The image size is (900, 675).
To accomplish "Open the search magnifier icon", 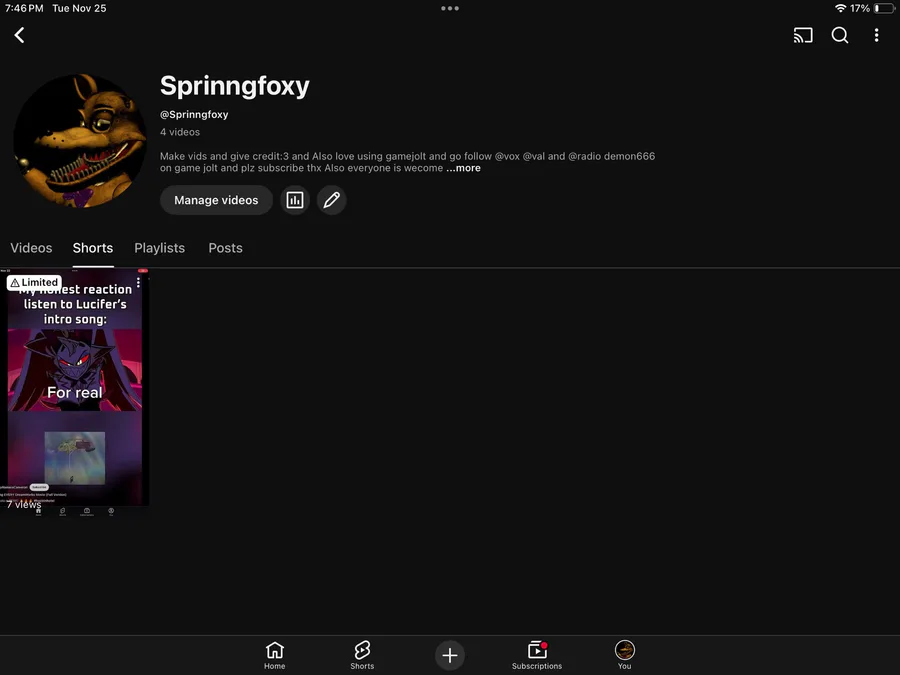I will click(x=839, y=35).
